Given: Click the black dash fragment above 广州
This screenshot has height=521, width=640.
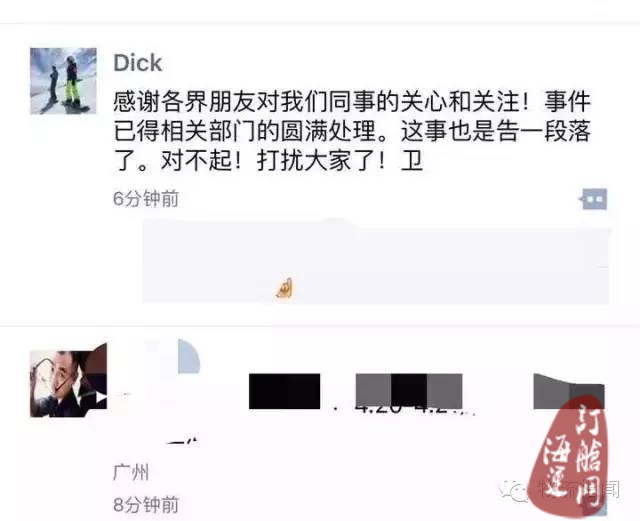Looking at the screenshot, I should point(182,441).
